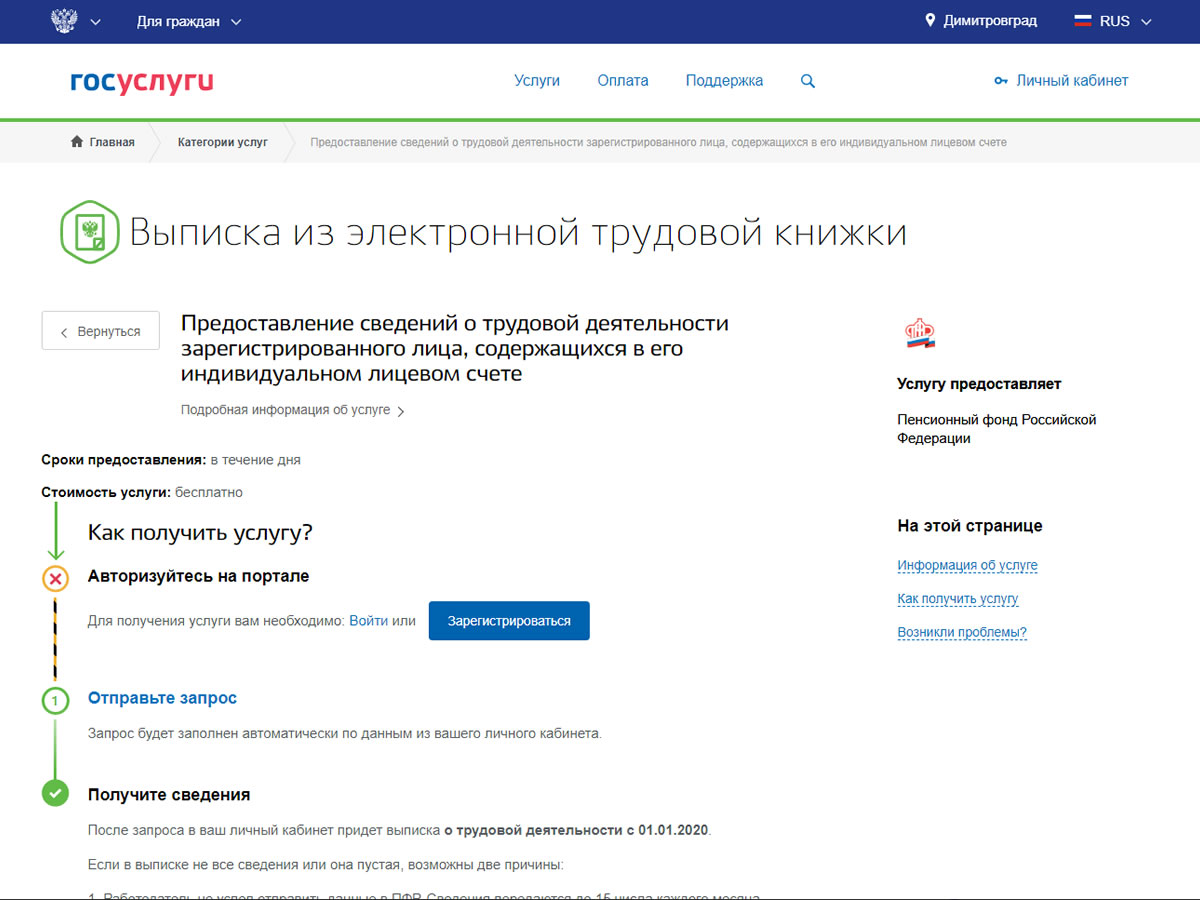
Task: Click the search magnifier icon
Action: [x=808, y=81]
